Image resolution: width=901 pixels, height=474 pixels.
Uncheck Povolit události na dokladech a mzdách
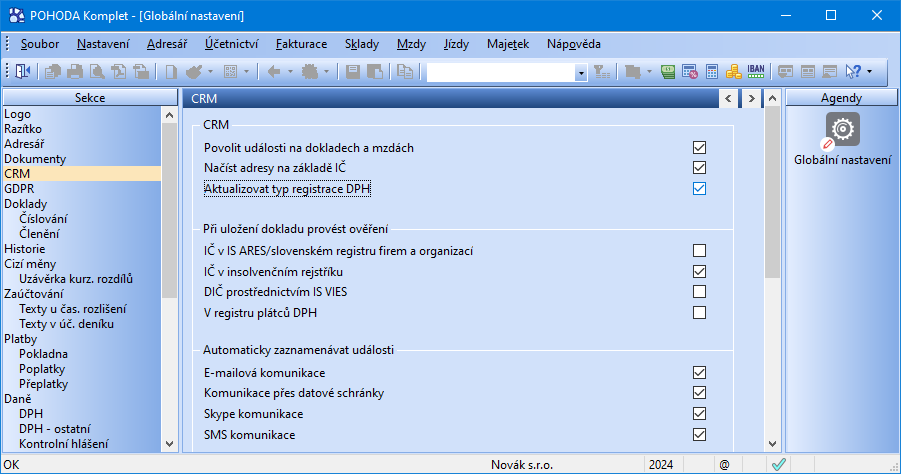[699, 148]
